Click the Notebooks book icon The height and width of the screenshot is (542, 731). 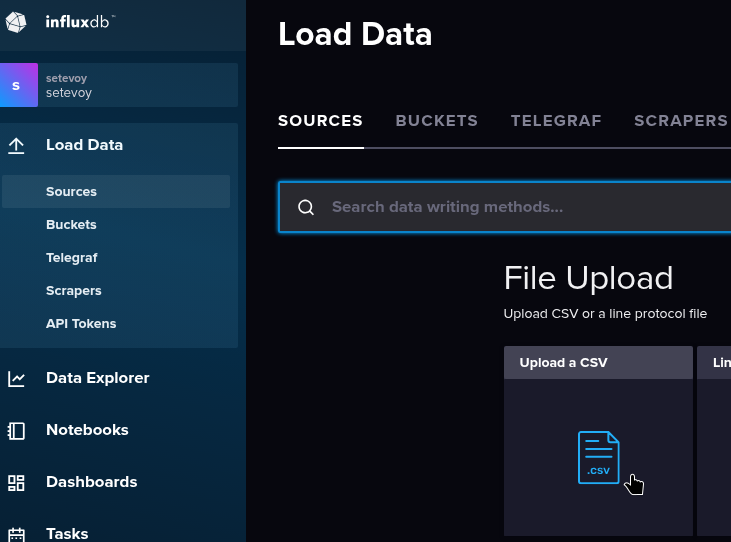coord(16,431)
